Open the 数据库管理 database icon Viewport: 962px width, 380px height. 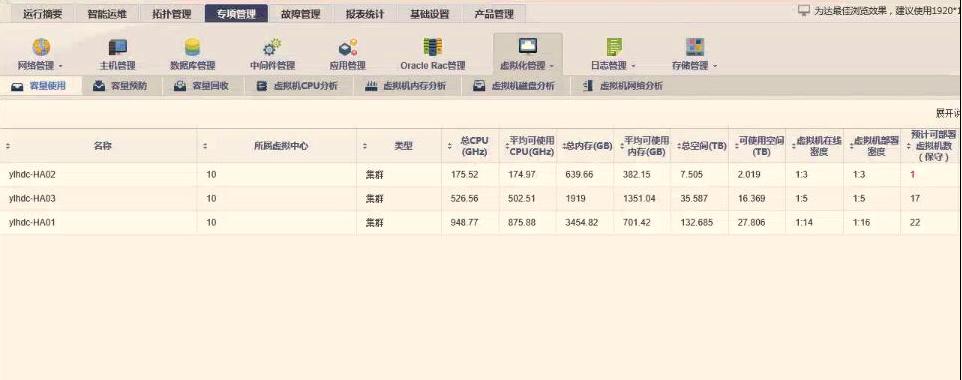click(193, 47)
